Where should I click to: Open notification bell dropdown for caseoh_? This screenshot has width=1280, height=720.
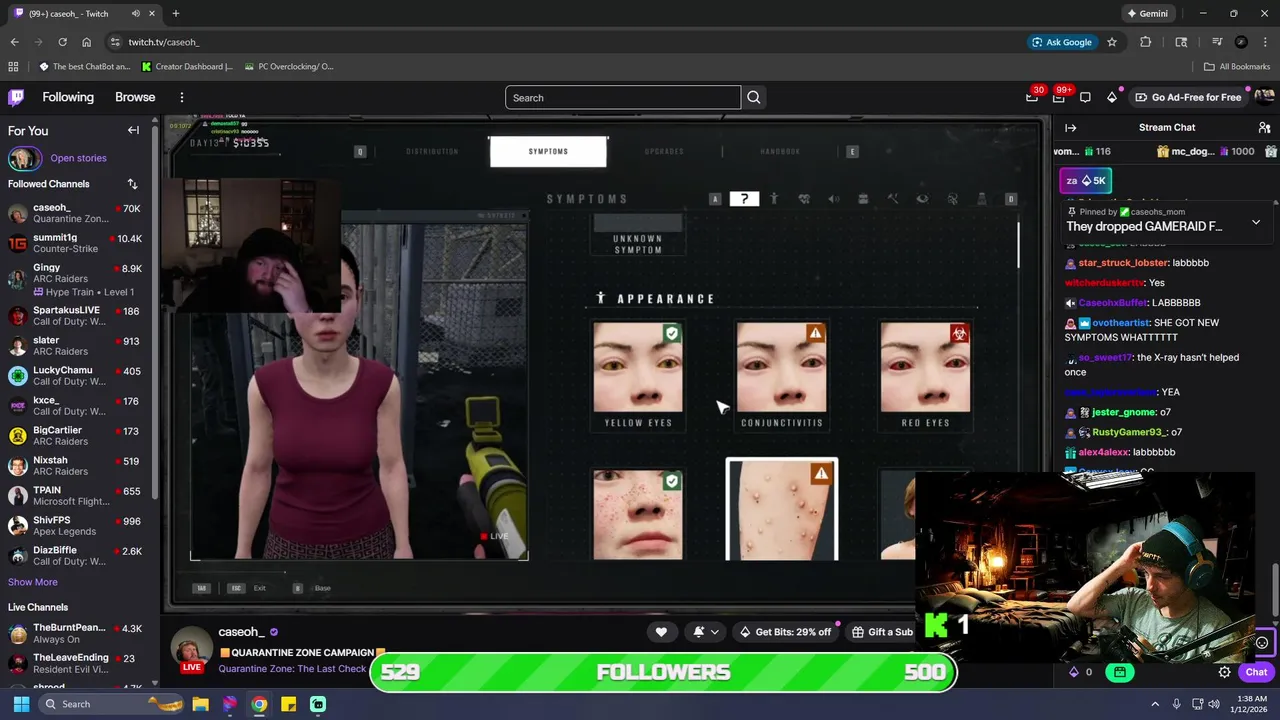(706, 632)
